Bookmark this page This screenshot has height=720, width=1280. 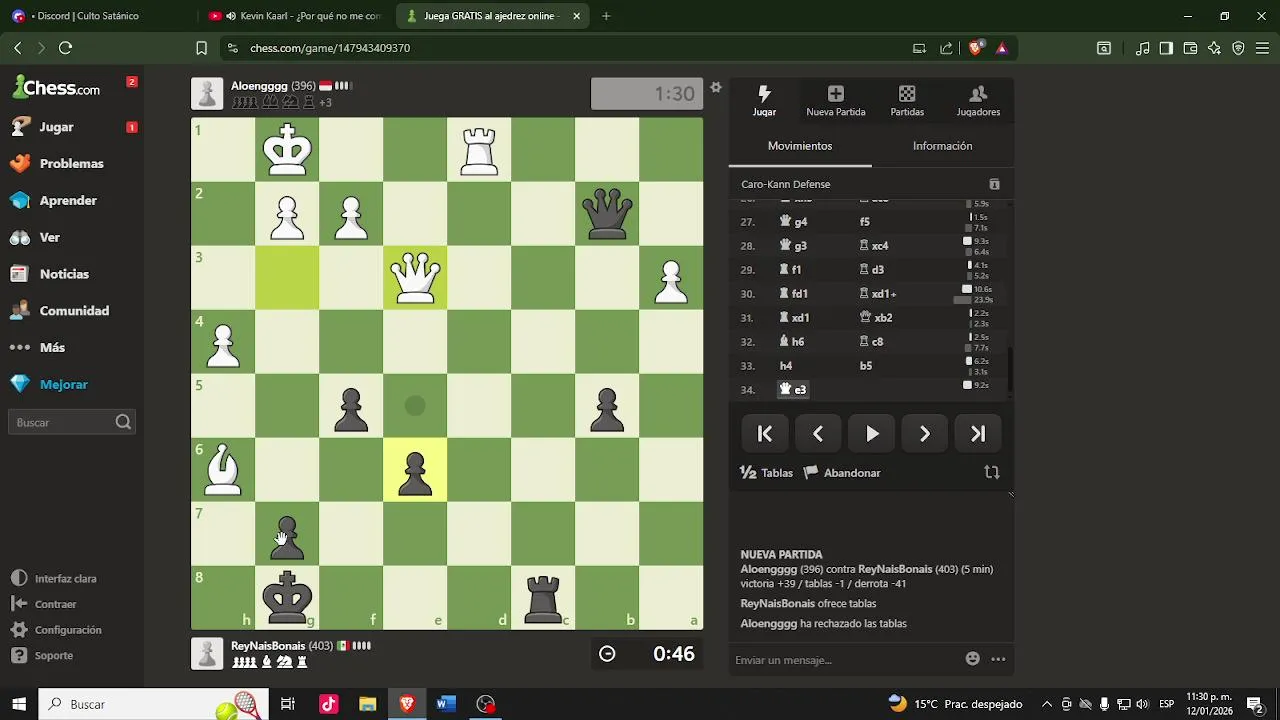pyautogui.click(x=201, y=48)
